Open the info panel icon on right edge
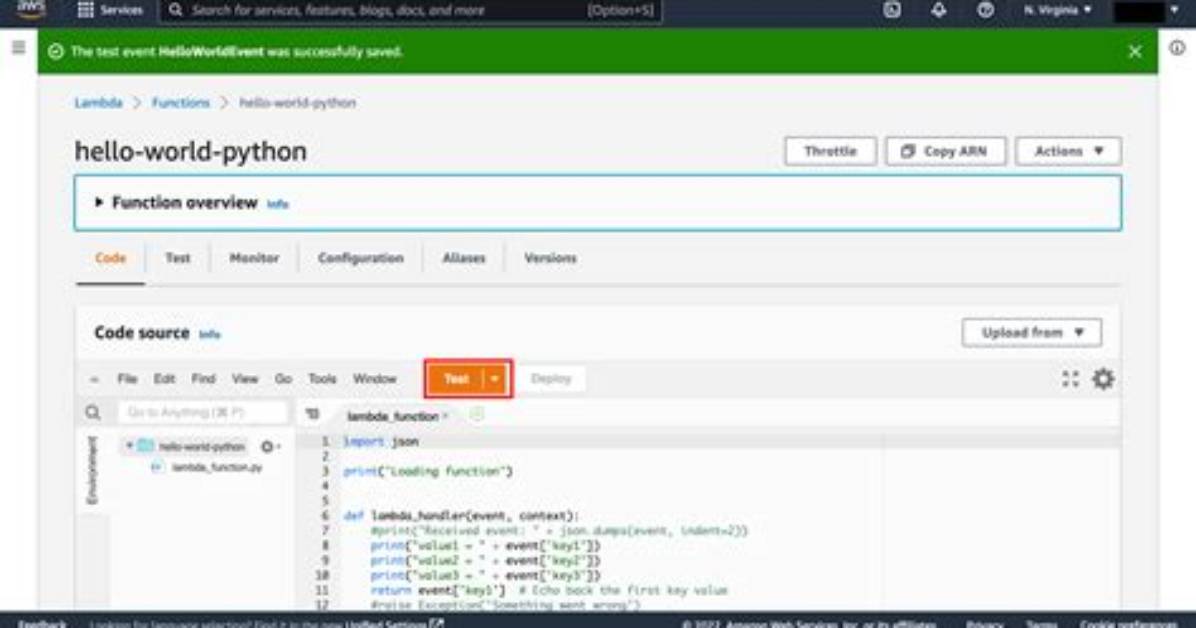The image size is (1196, 628). 1177,47
